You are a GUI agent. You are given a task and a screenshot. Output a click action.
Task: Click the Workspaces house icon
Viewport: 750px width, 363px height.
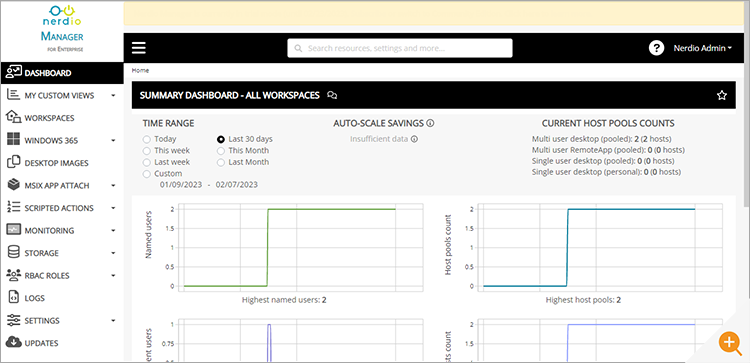[13, 117]
